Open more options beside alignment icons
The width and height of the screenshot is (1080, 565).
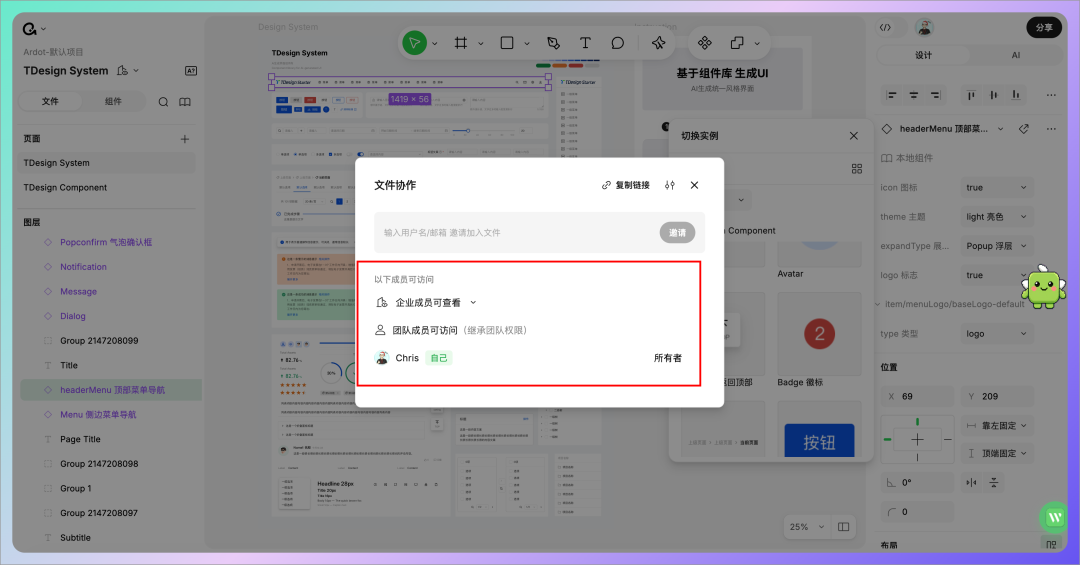1051,95
